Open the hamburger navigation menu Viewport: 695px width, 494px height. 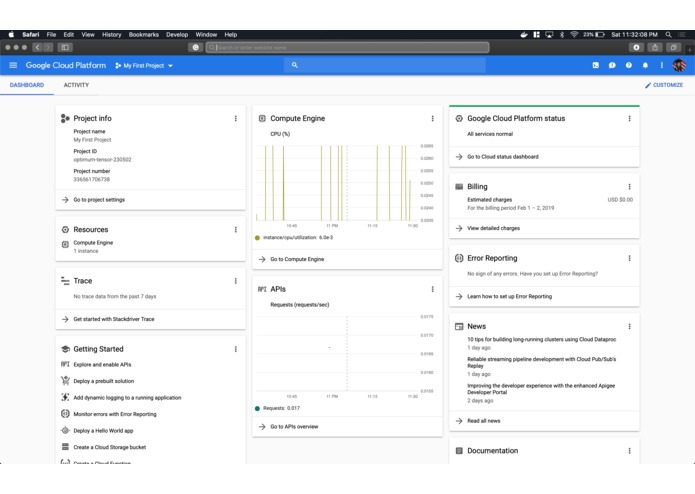coord(13,65)
